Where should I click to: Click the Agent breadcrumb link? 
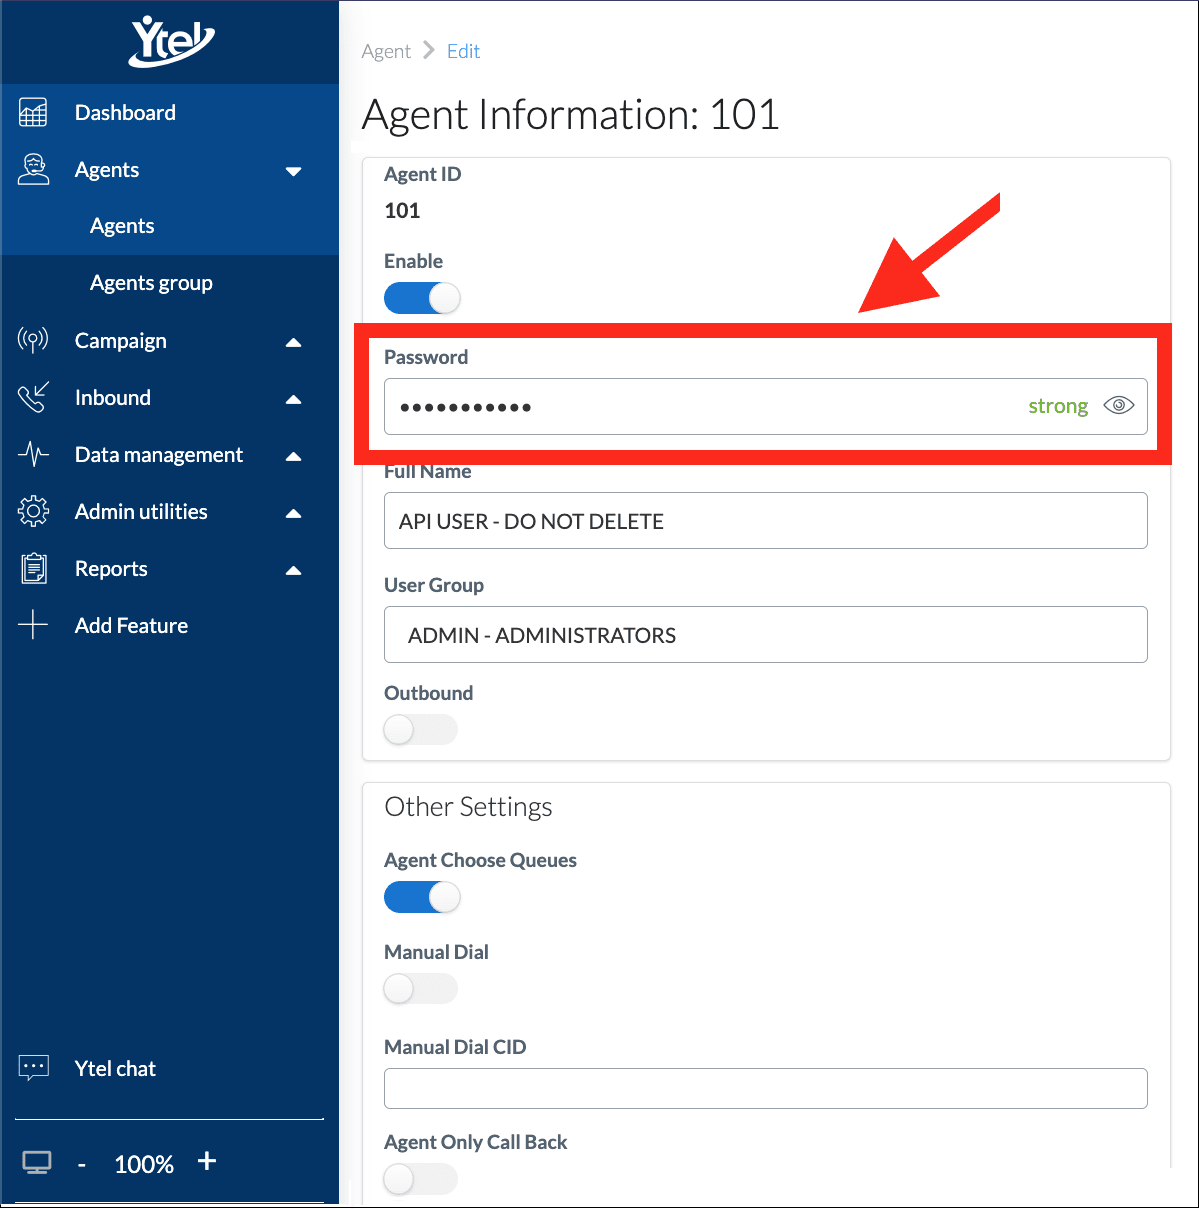pyautogui.click(x=386, y=51)
